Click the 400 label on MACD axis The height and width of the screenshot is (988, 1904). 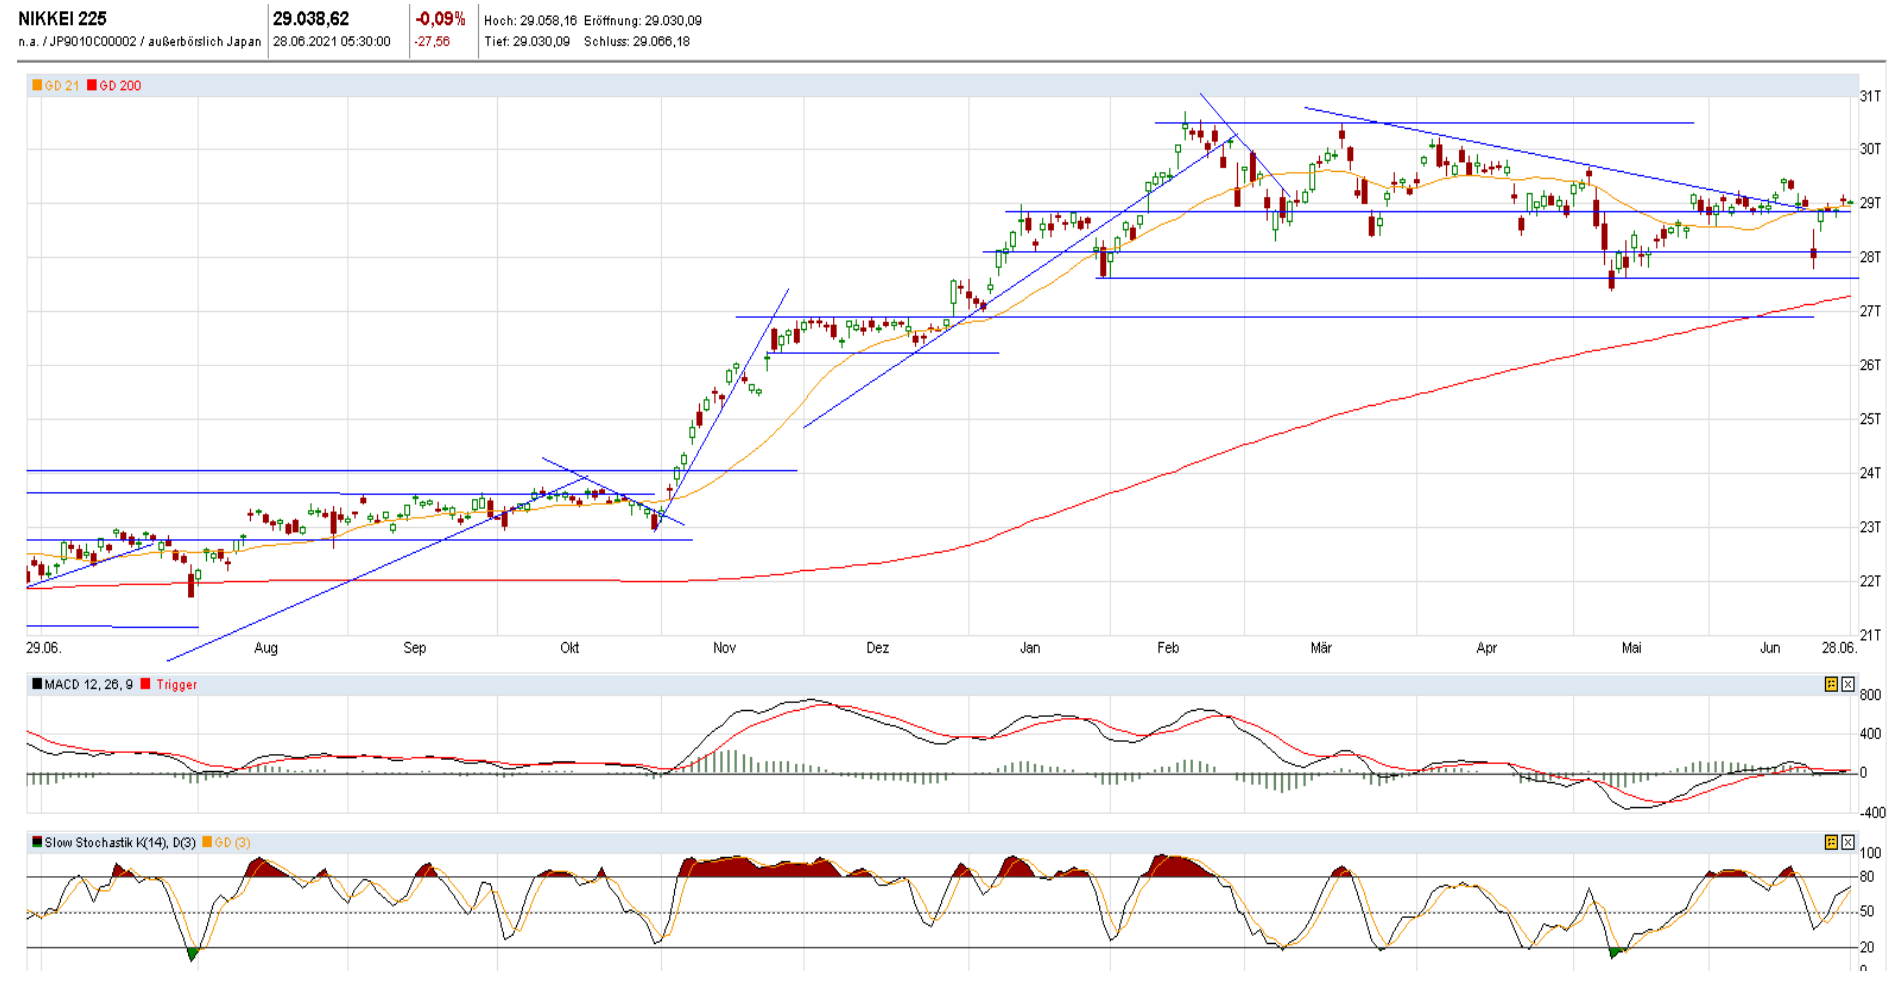[1870, 734]
